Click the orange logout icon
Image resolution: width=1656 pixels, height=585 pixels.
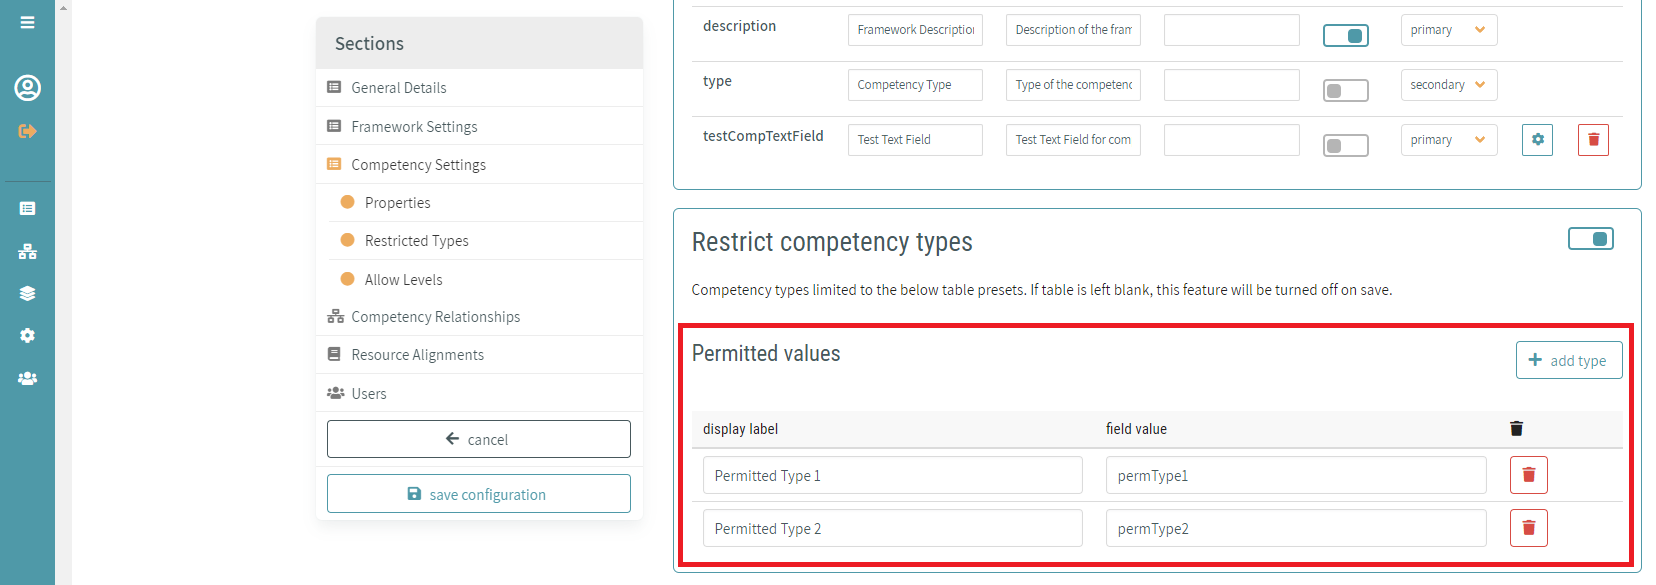pos(27,131)
